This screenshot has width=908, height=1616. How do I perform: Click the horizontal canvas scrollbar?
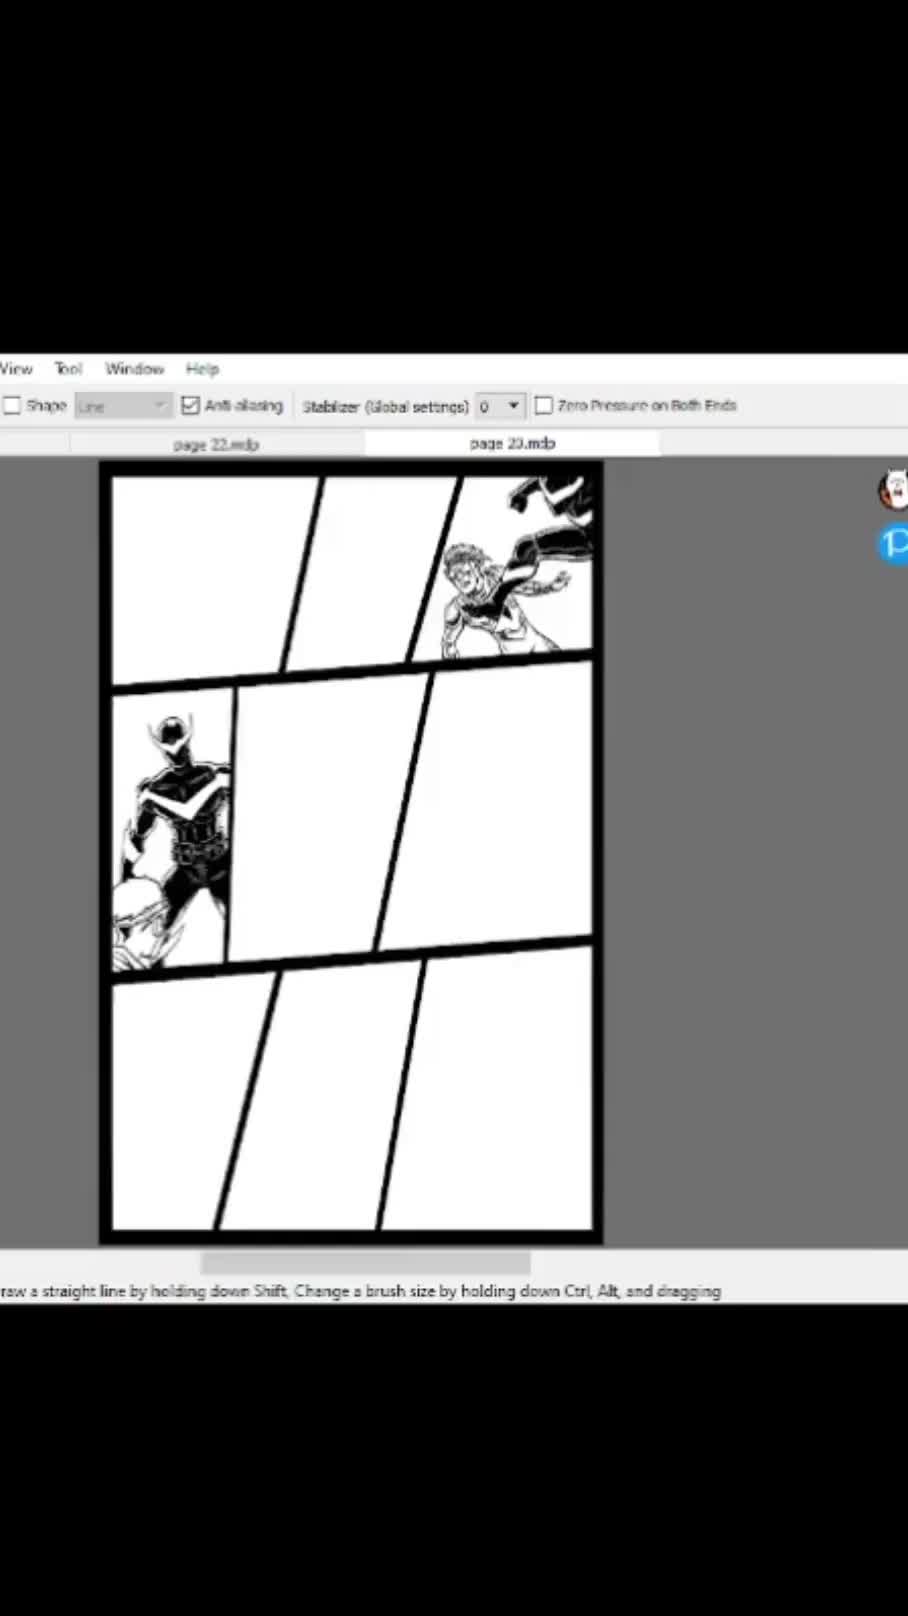[365, 1263]
